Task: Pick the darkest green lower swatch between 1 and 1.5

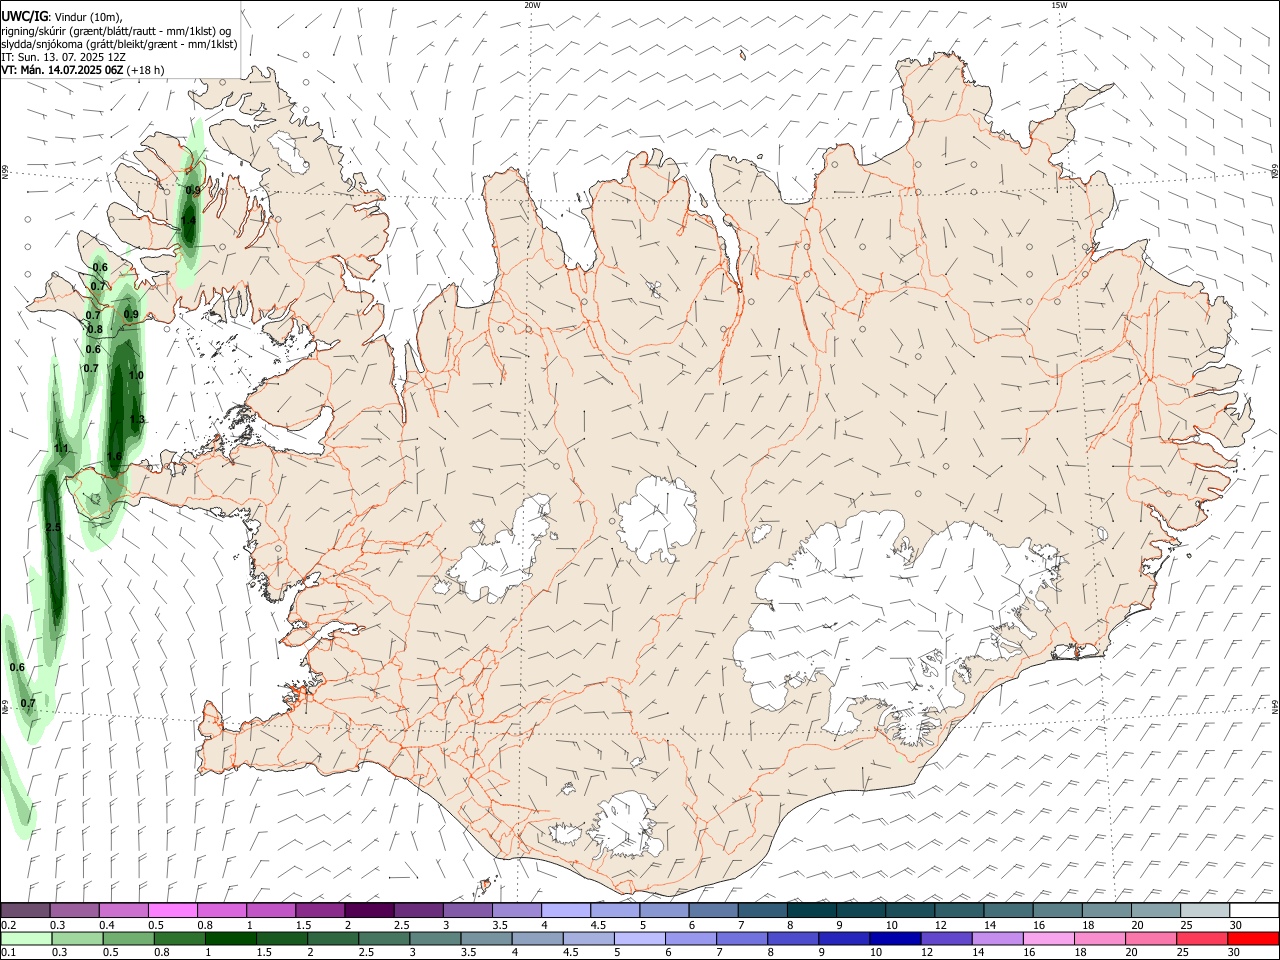Action: coord(230,938)
